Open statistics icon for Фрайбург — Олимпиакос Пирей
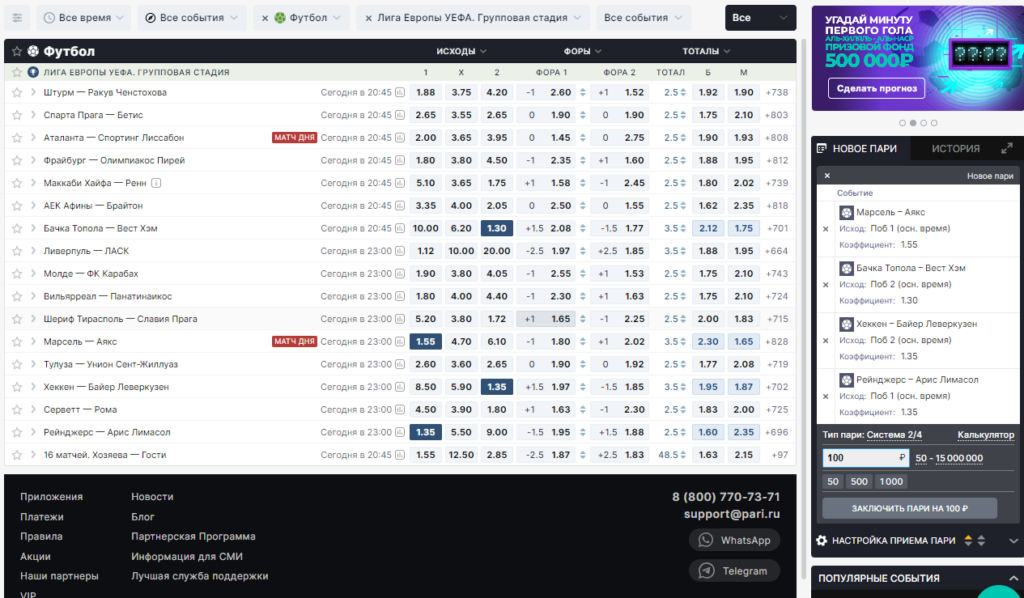This screenshot has width=1024, height=598. pyautogui.click(x=400, y=160)
